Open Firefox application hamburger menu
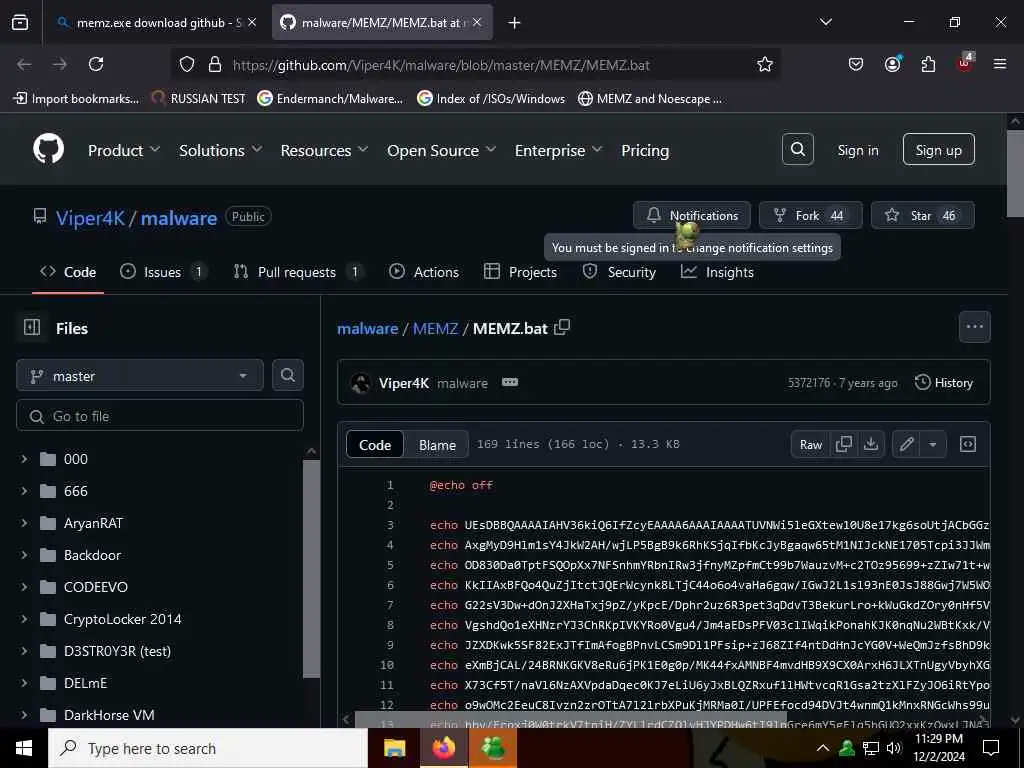Image resolution: width=1024 pixels, height=768 pixels. point(1000,64)
